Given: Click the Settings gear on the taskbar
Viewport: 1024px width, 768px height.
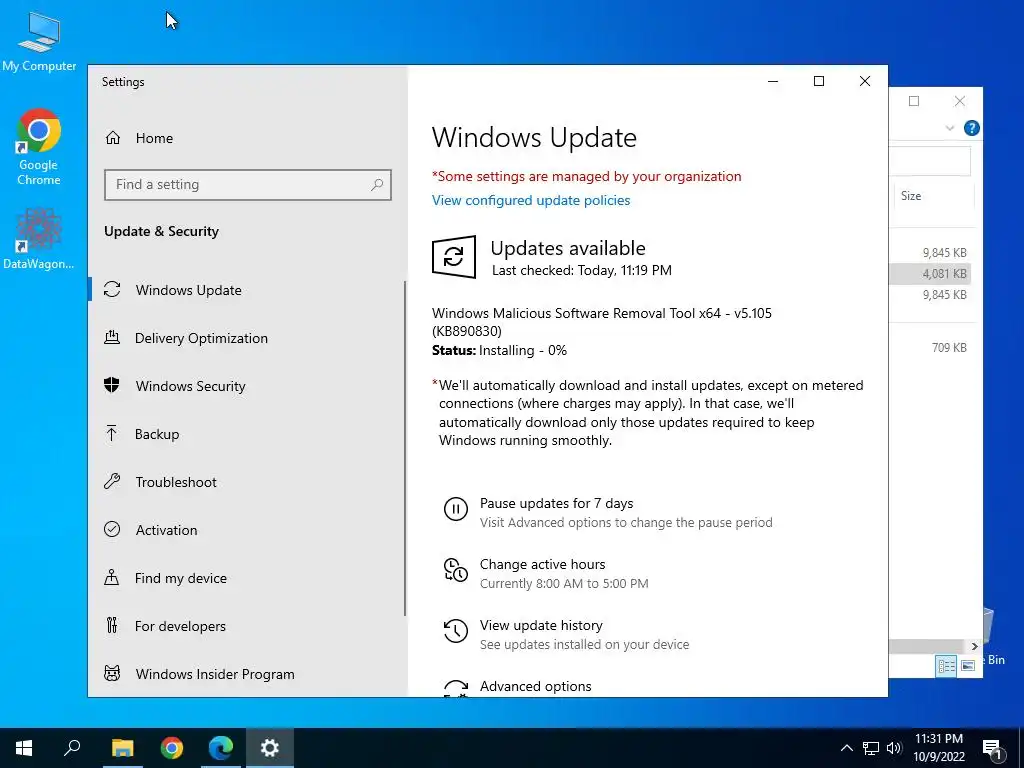Looking at the screenshot, I should (x=270, y=748).
